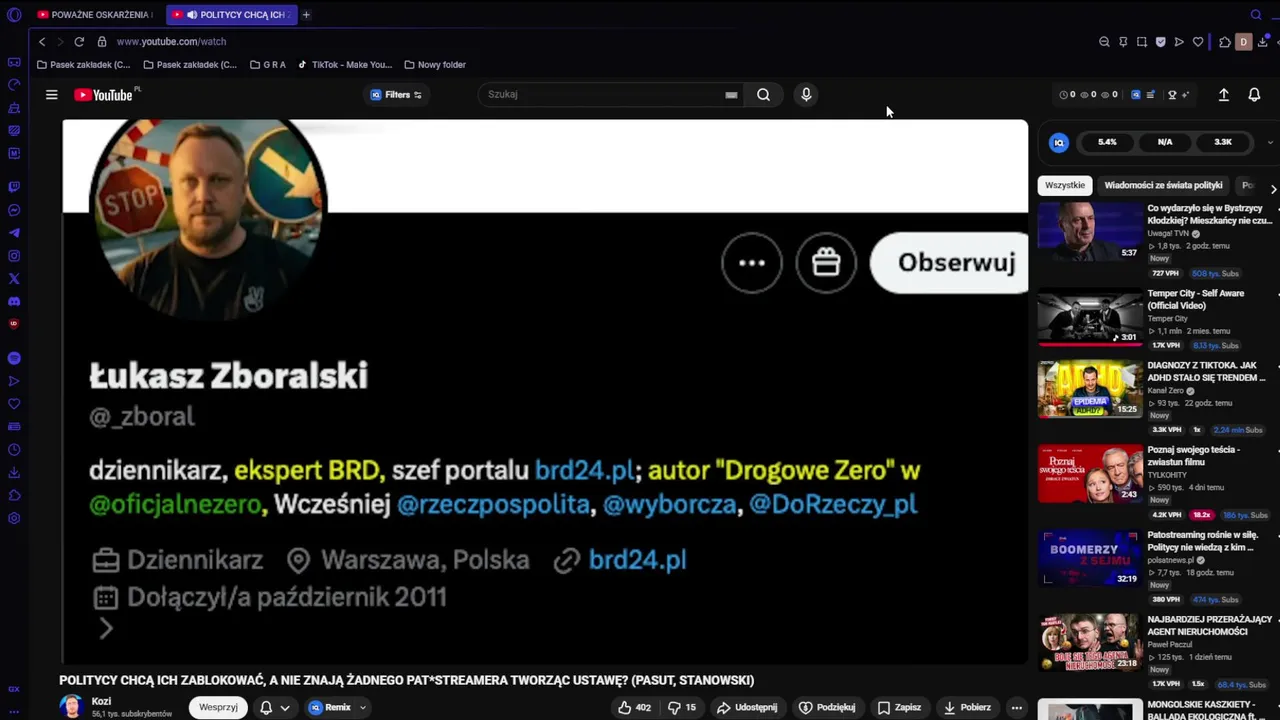Open TikTok - Make You bookmark
The height and width of the screenshot is (720, 1280).
[x=344, y=65]
